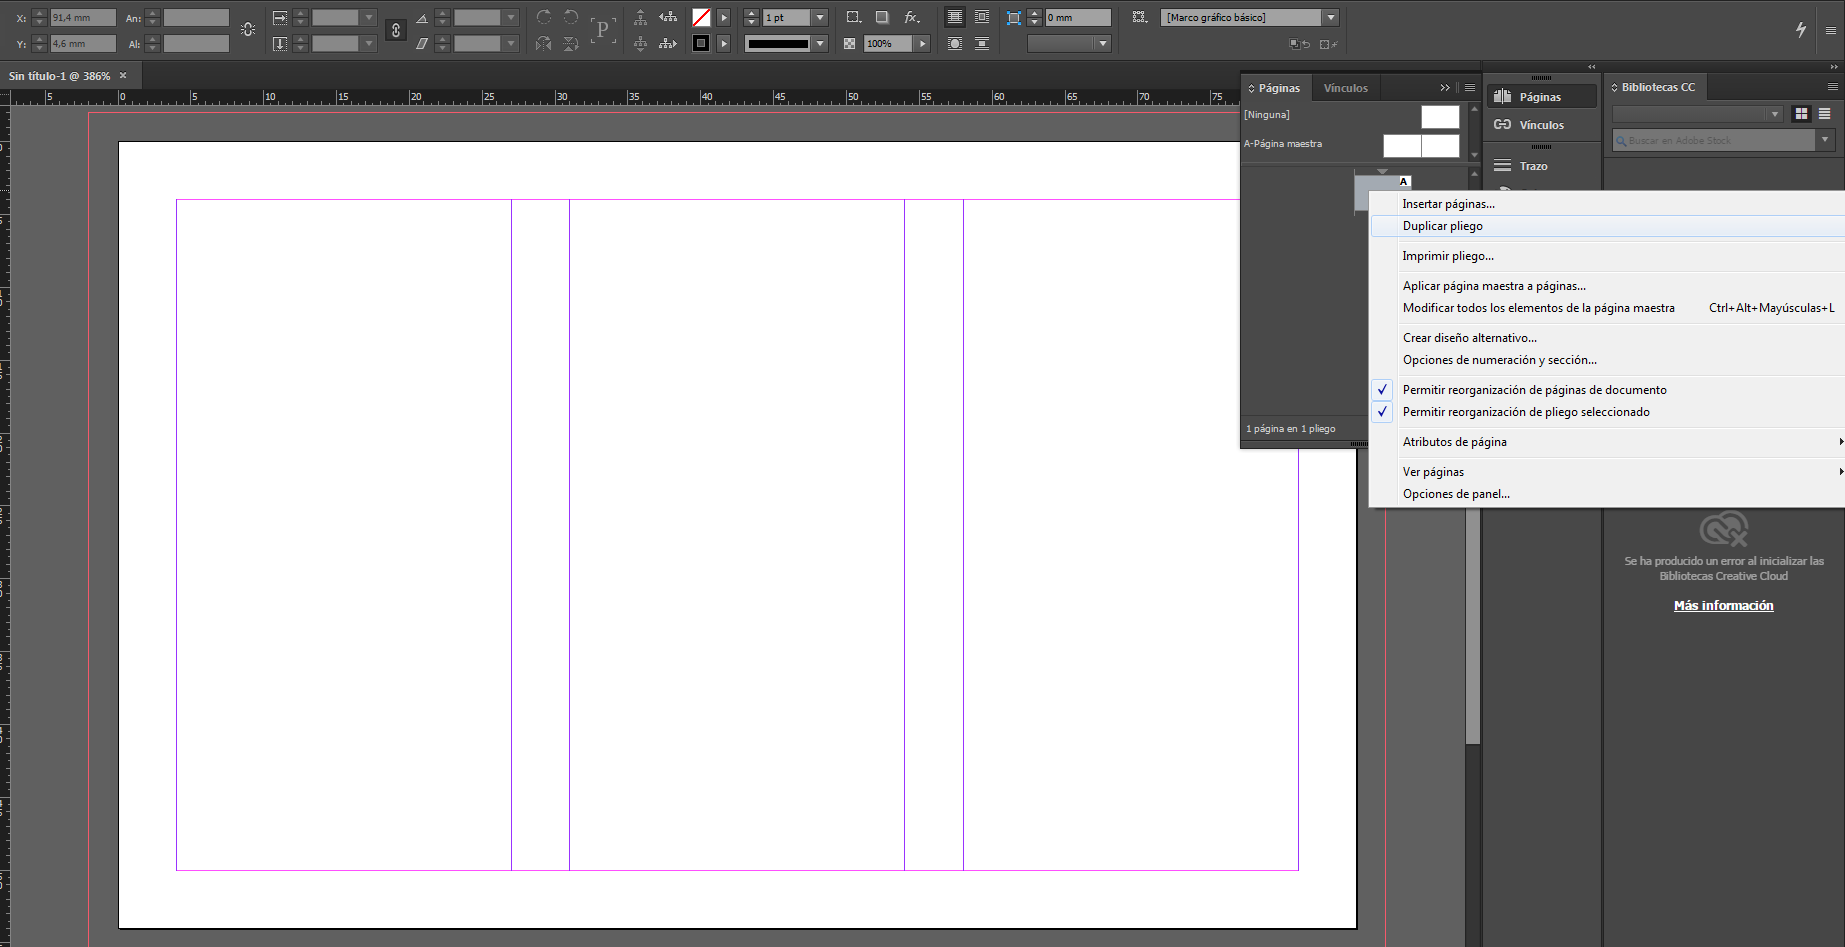This screenshot has height=947, width=1845.
Task: Open the fill swatch flyout arrow
Action: (724, 17)
